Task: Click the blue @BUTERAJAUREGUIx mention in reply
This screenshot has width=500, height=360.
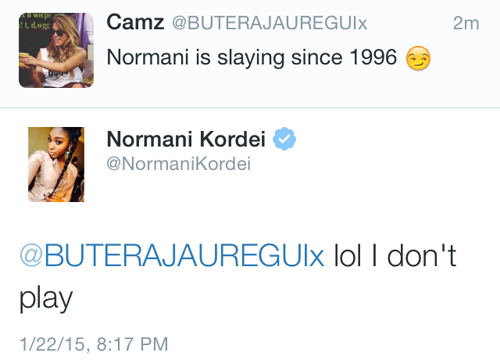Action: [x=172, y=256]
